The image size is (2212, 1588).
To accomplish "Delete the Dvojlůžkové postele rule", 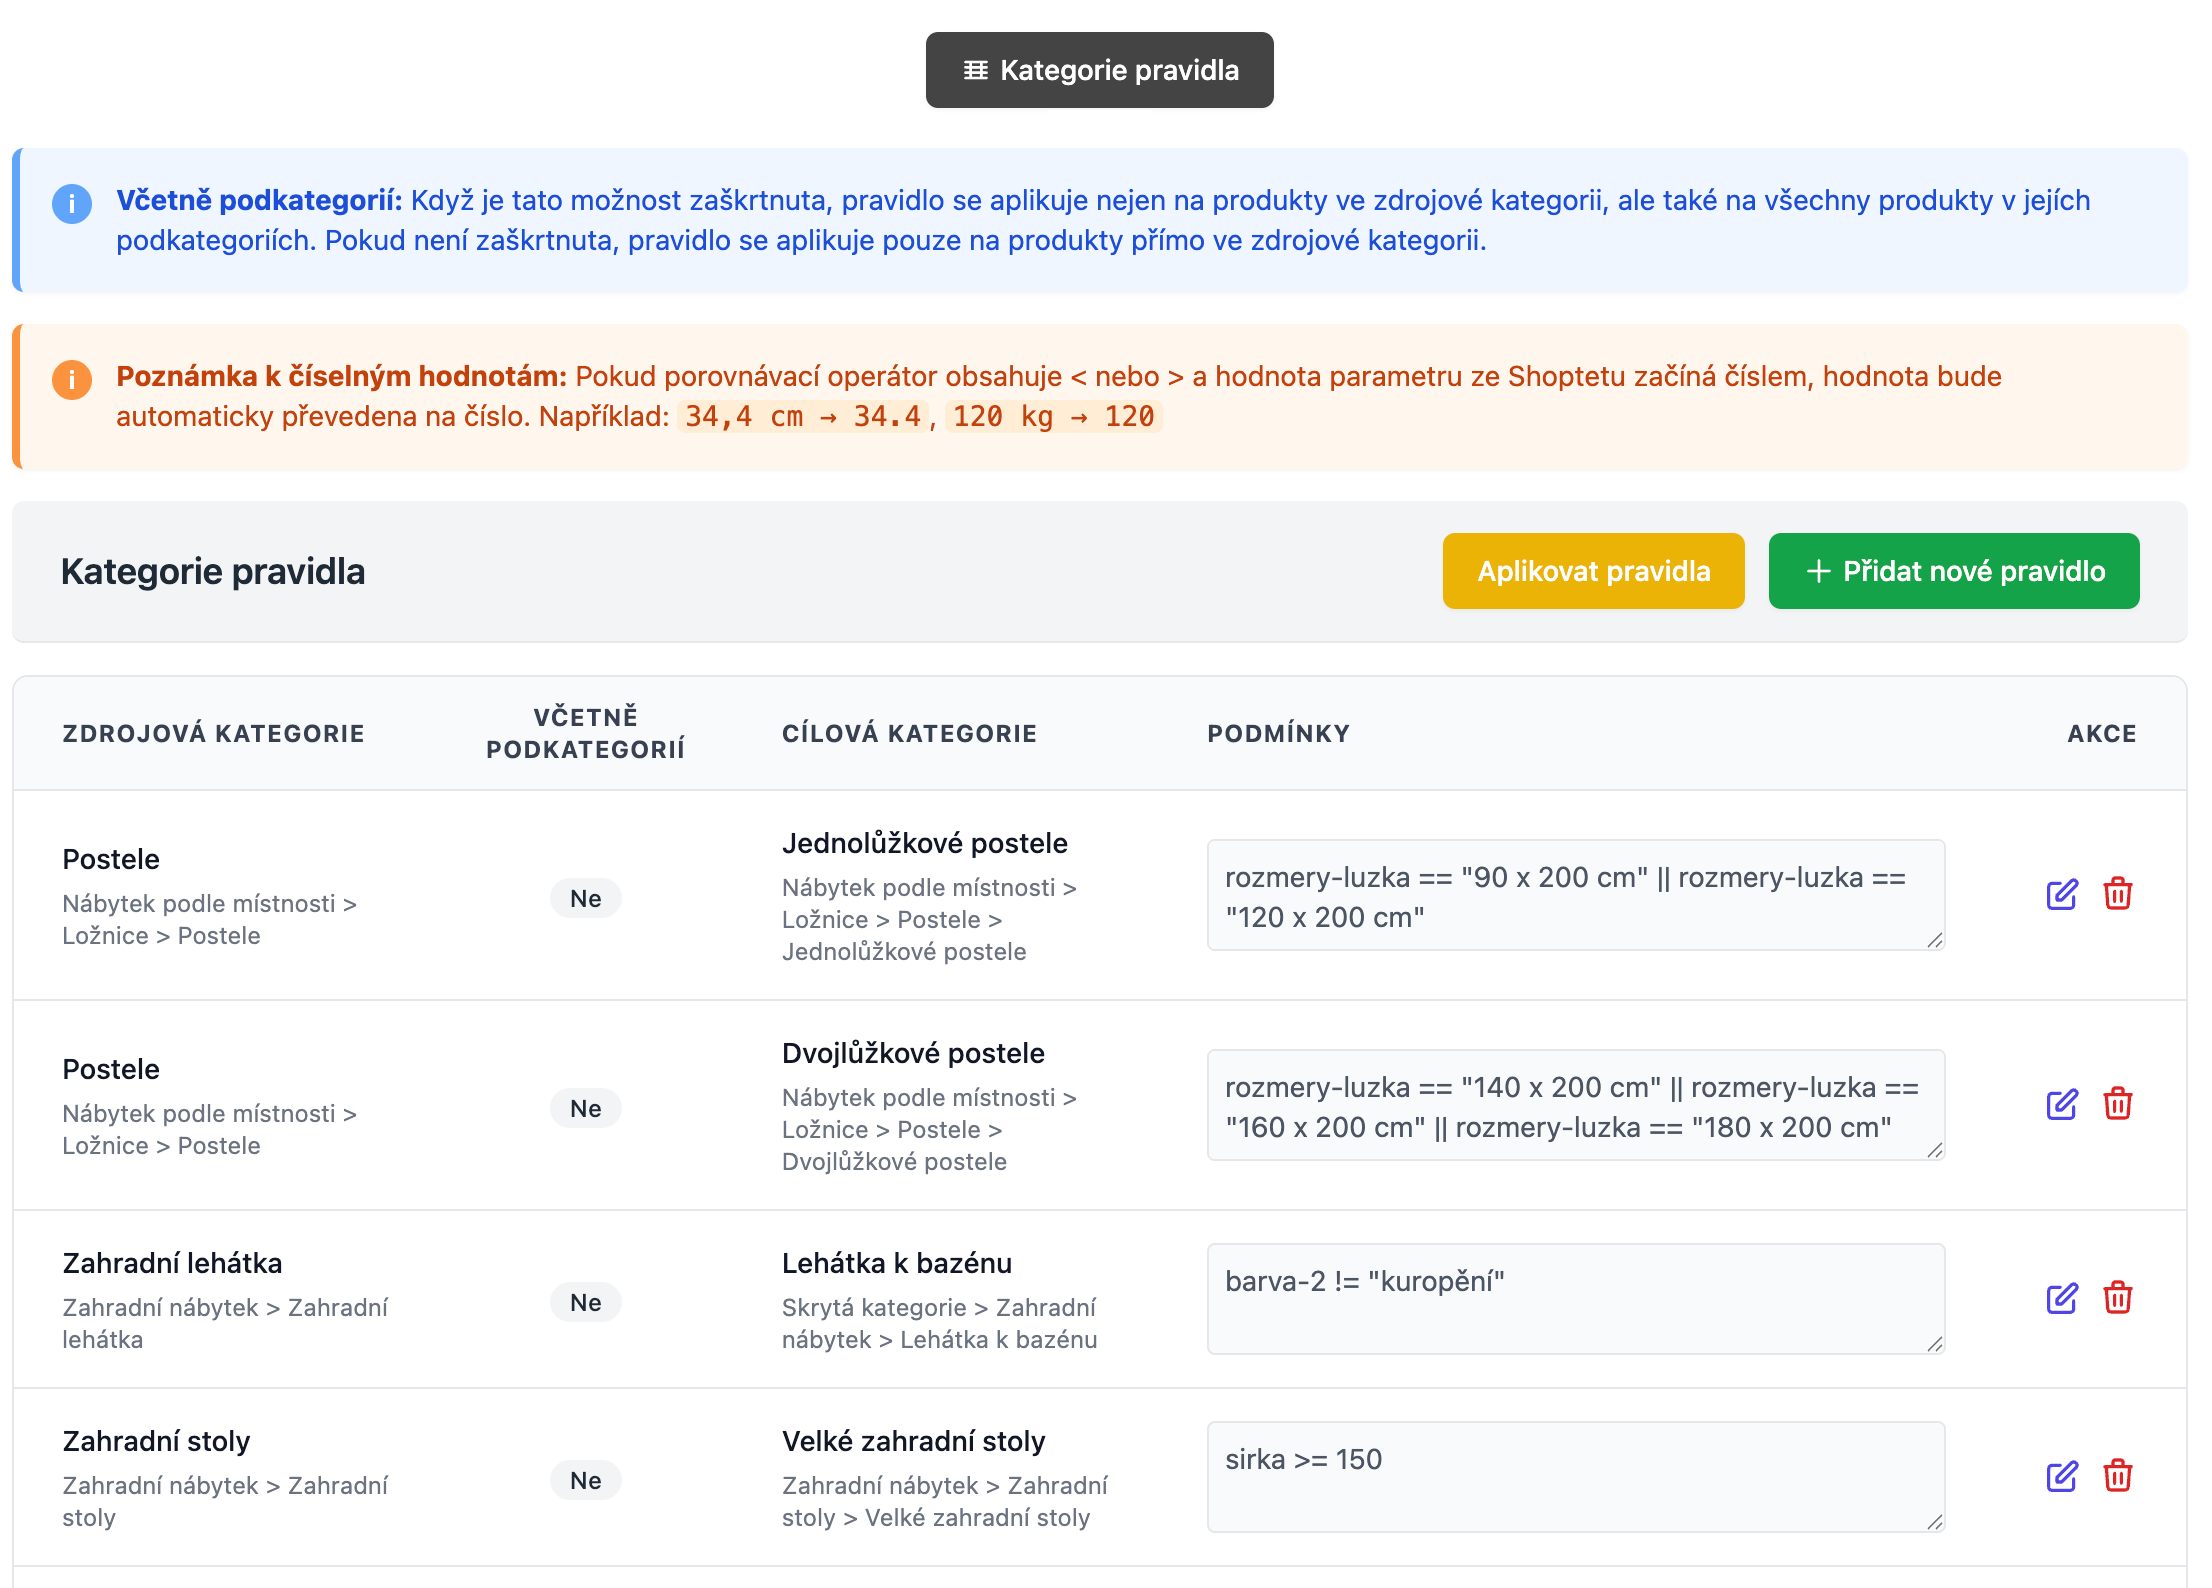I will [x=2117, y=1104].
